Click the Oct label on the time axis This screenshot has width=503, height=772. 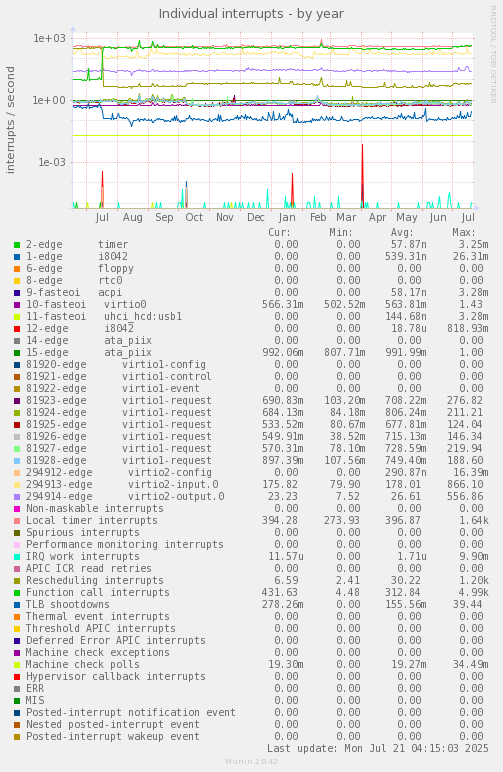pyautogui.click(x=194, y=217)
